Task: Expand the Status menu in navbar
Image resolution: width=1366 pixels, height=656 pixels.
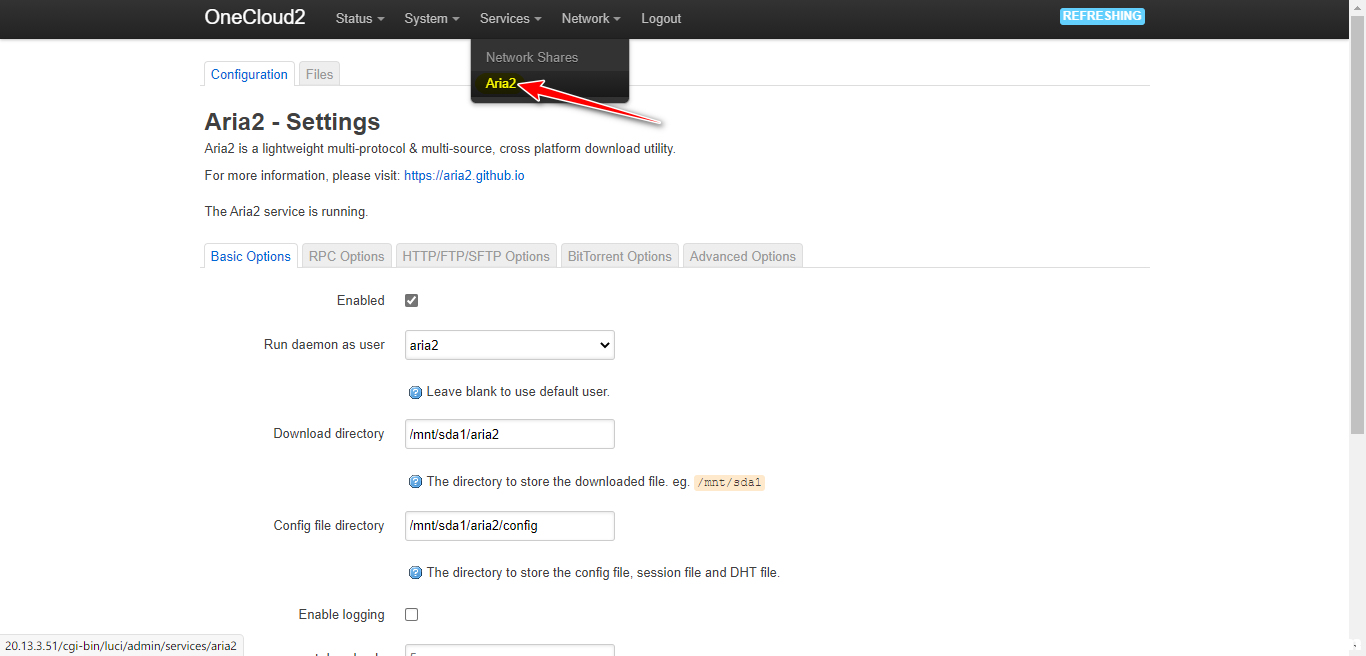Action: [x=359, y=19]
